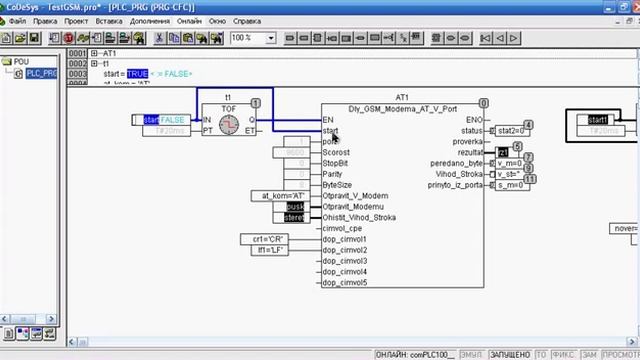Click the New file toolbar icon
Screen dimensions: 640x360
(6, 38)
